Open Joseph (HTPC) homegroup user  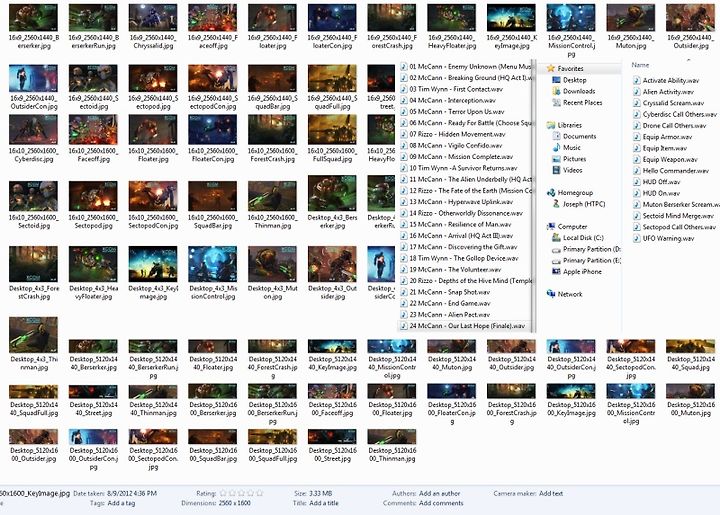click(579, 204)
